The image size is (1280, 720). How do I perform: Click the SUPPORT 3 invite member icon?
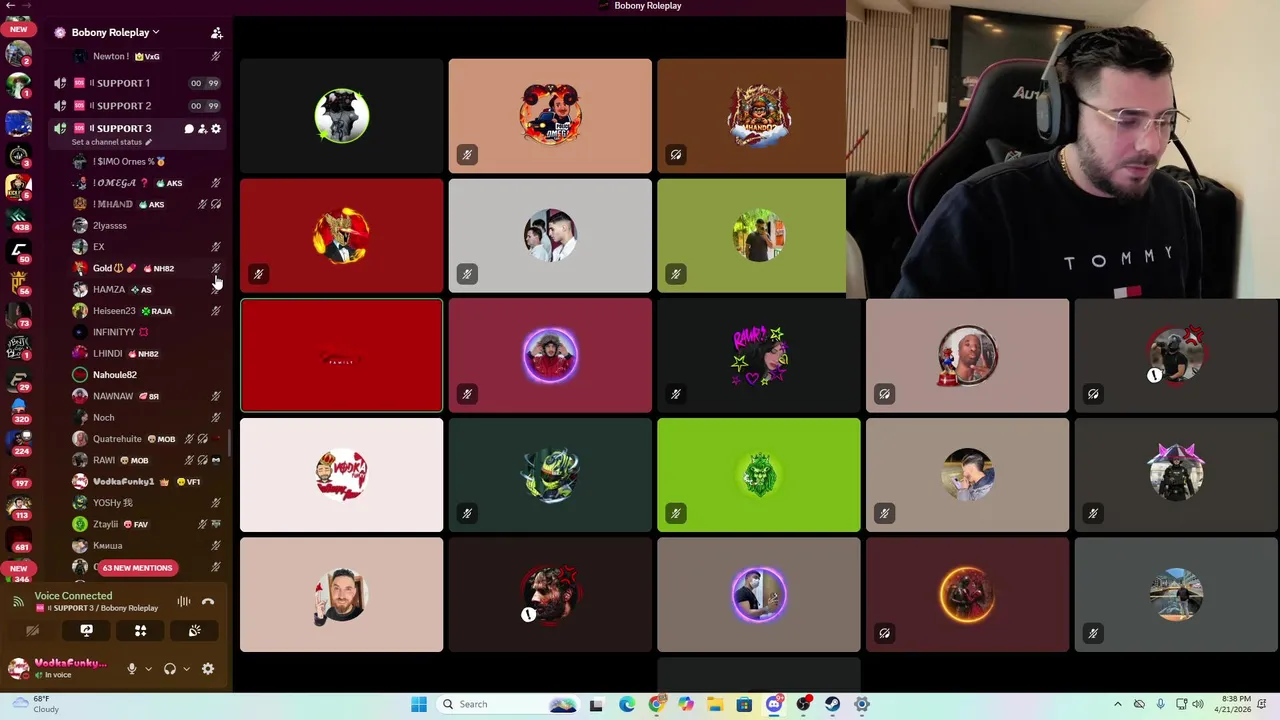[x=202, y=128]
